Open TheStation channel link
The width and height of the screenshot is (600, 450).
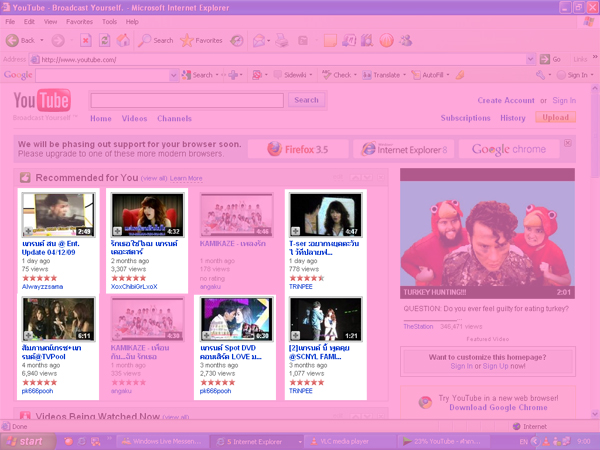point(418,327)
